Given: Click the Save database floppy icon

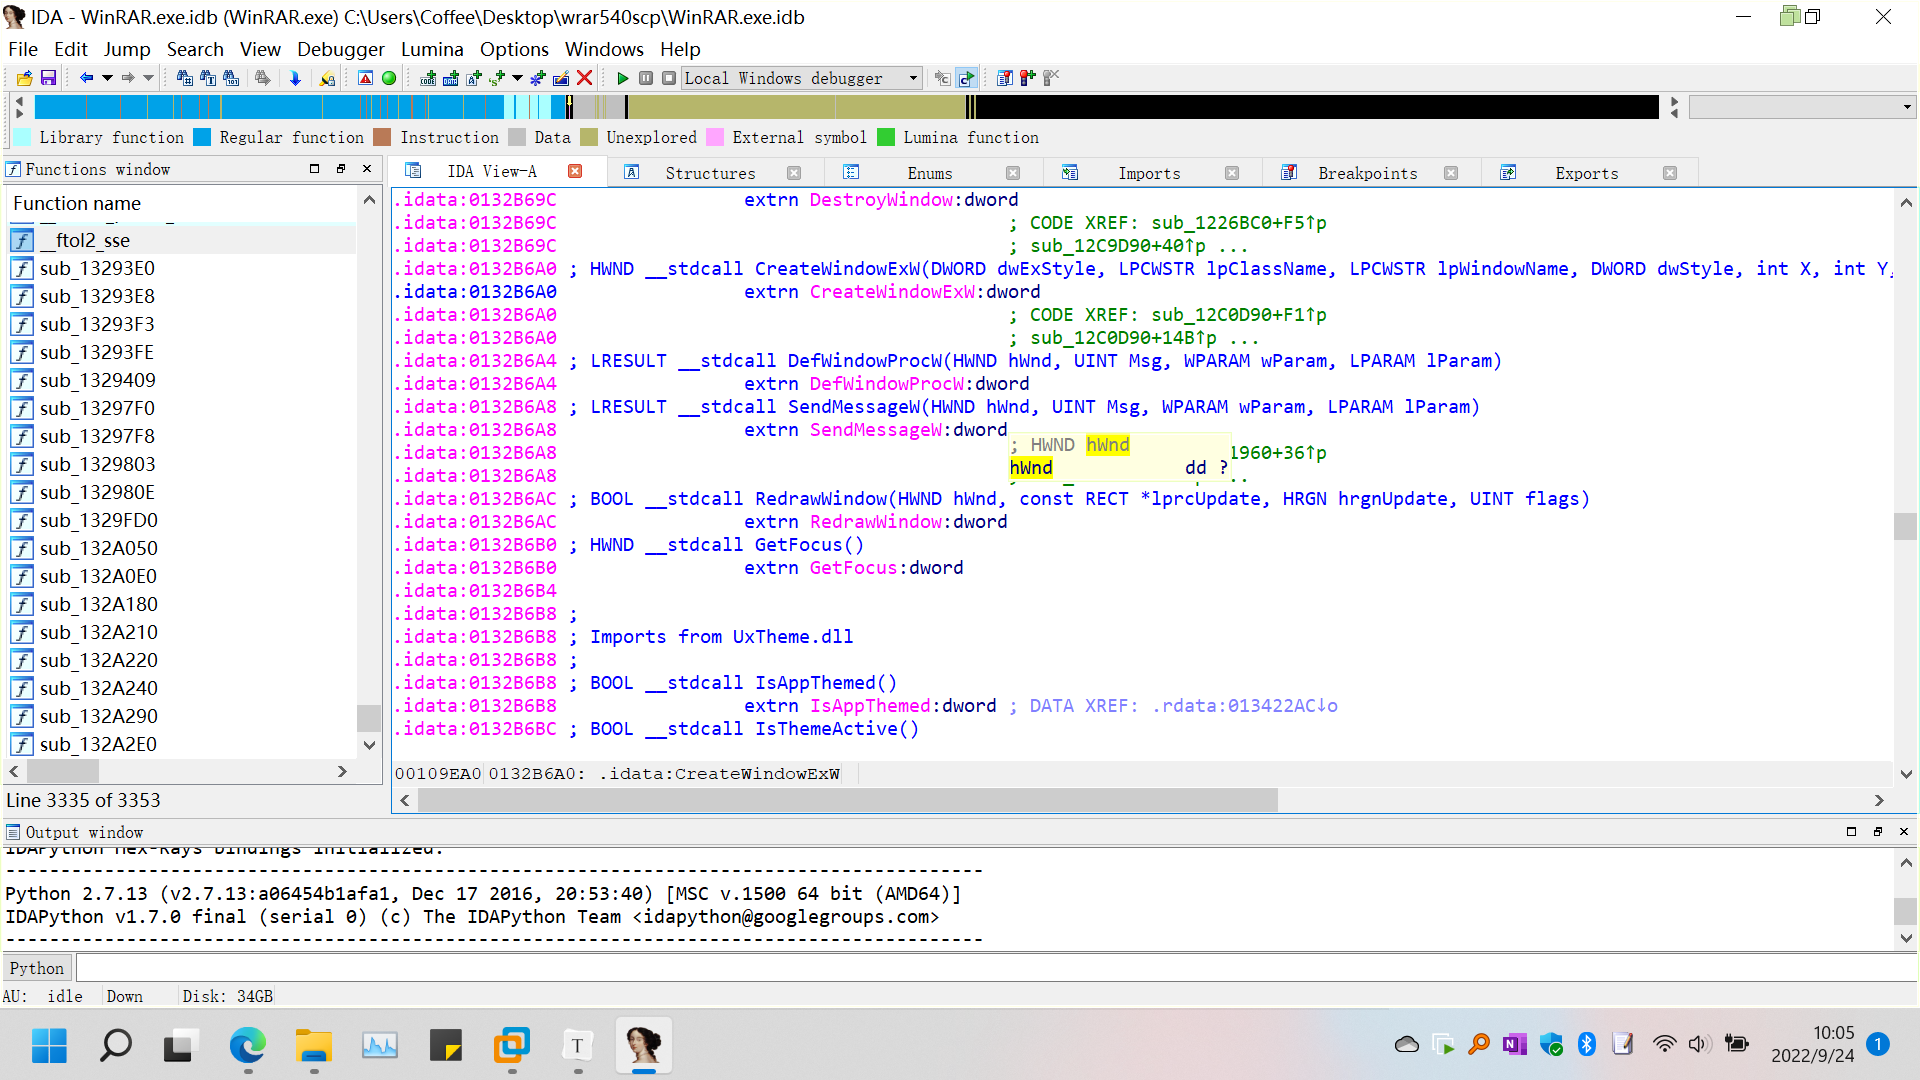Looking at the screenshot, I should pos(48,78).
